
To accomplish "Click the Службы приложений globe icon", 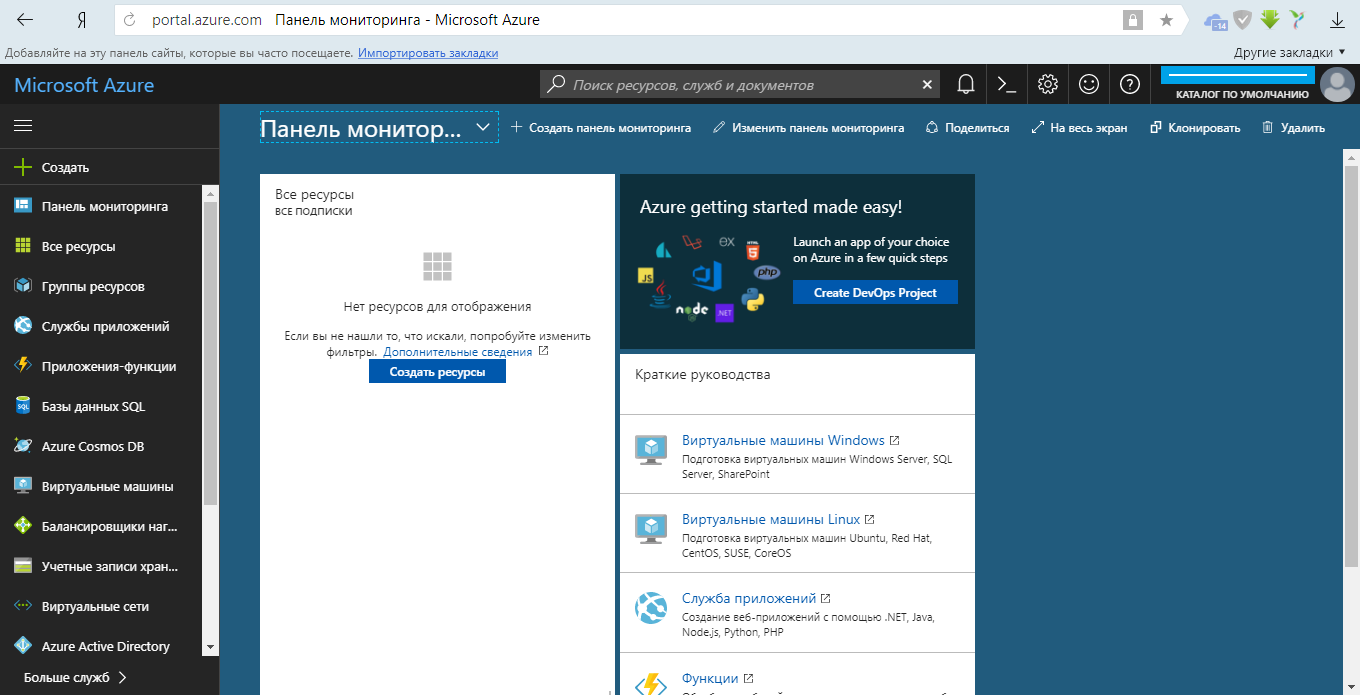I will 23,326.
